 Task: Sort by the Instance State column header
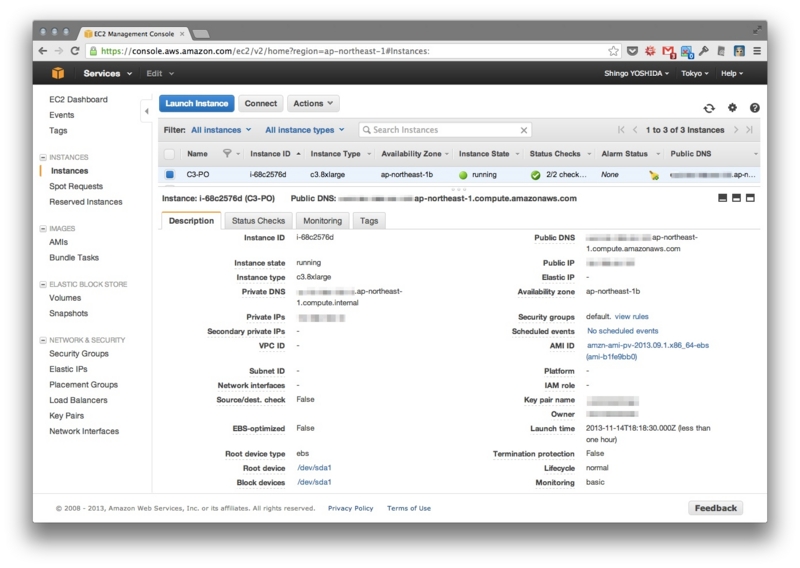click(x=484, y=154)
